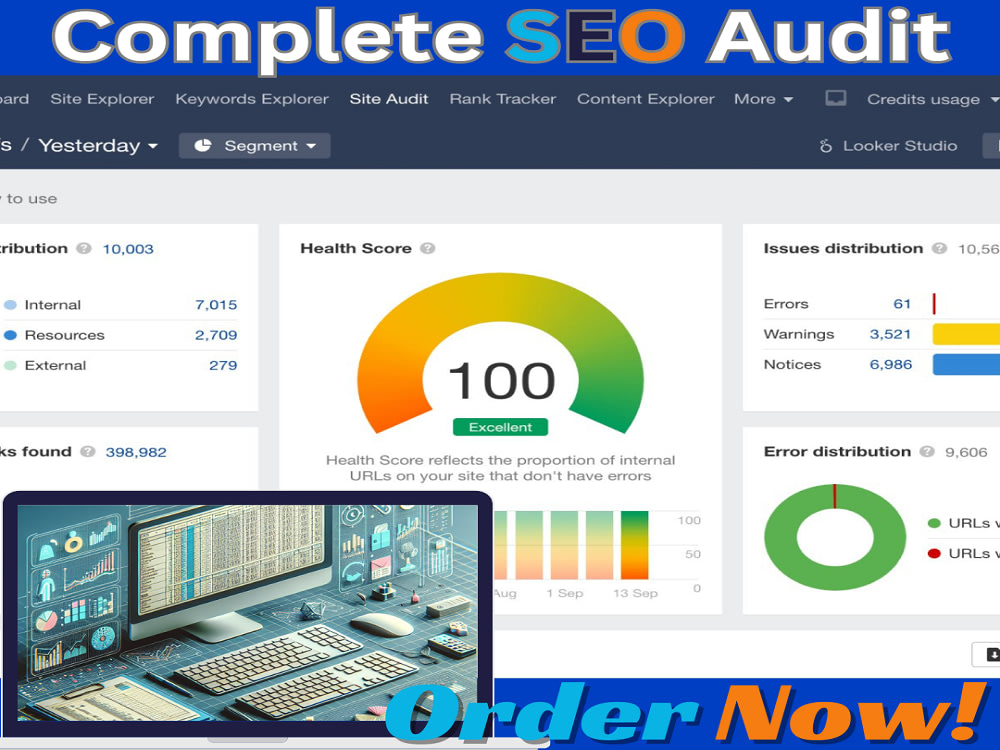Screen dimensions: 1000x750
Task: Click the 10,003 distribution total
Action: tap(128, 249)
